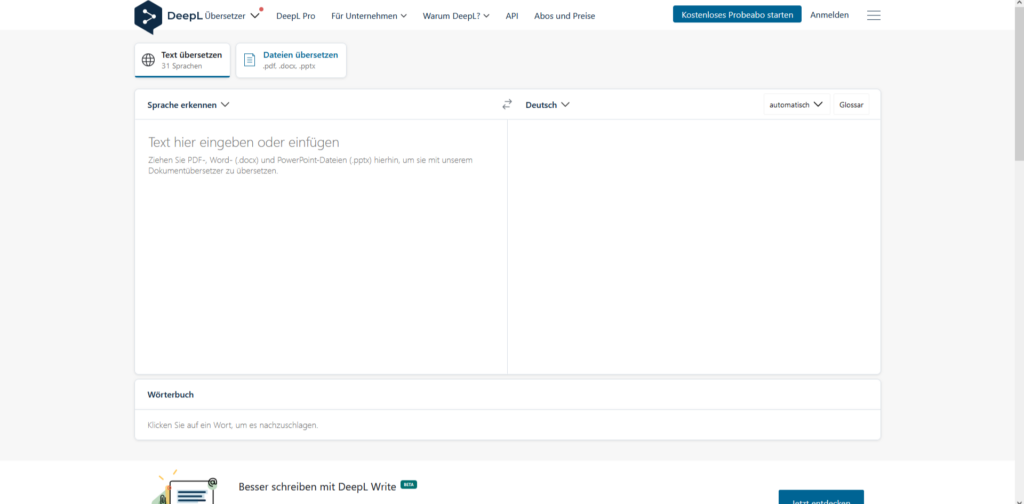Click the globe icon in Text übersetzen
The image size is (1024, 504).
point(148,60)
